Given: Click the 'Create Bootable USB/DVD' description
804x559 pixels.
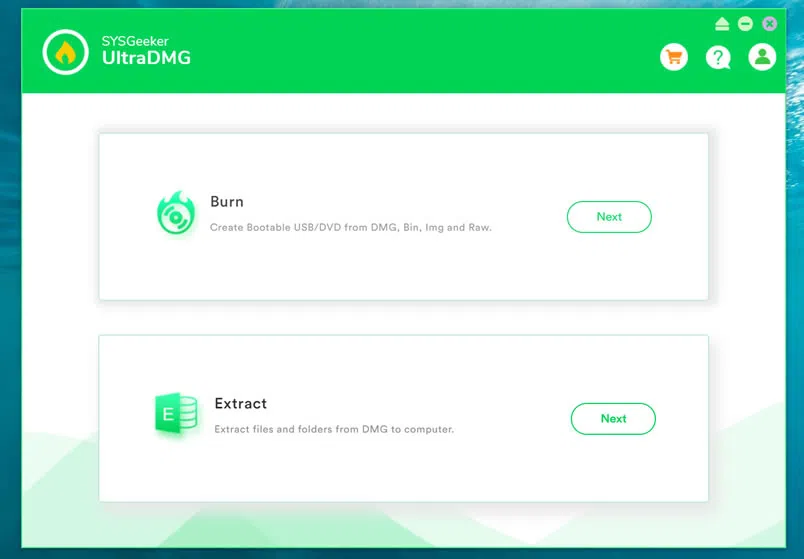Looking at the screenshot, I should pos(350,228).
